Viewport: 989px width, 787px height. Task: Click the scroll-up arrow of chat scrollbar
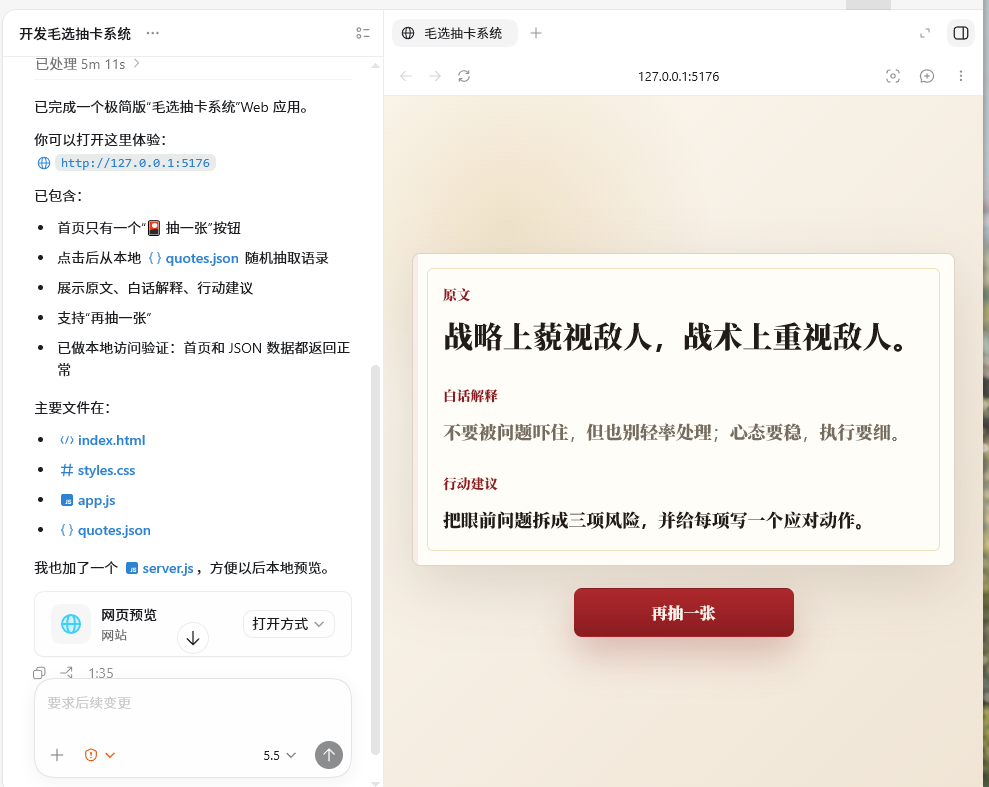pyautogui.click(x=375, y=65)
